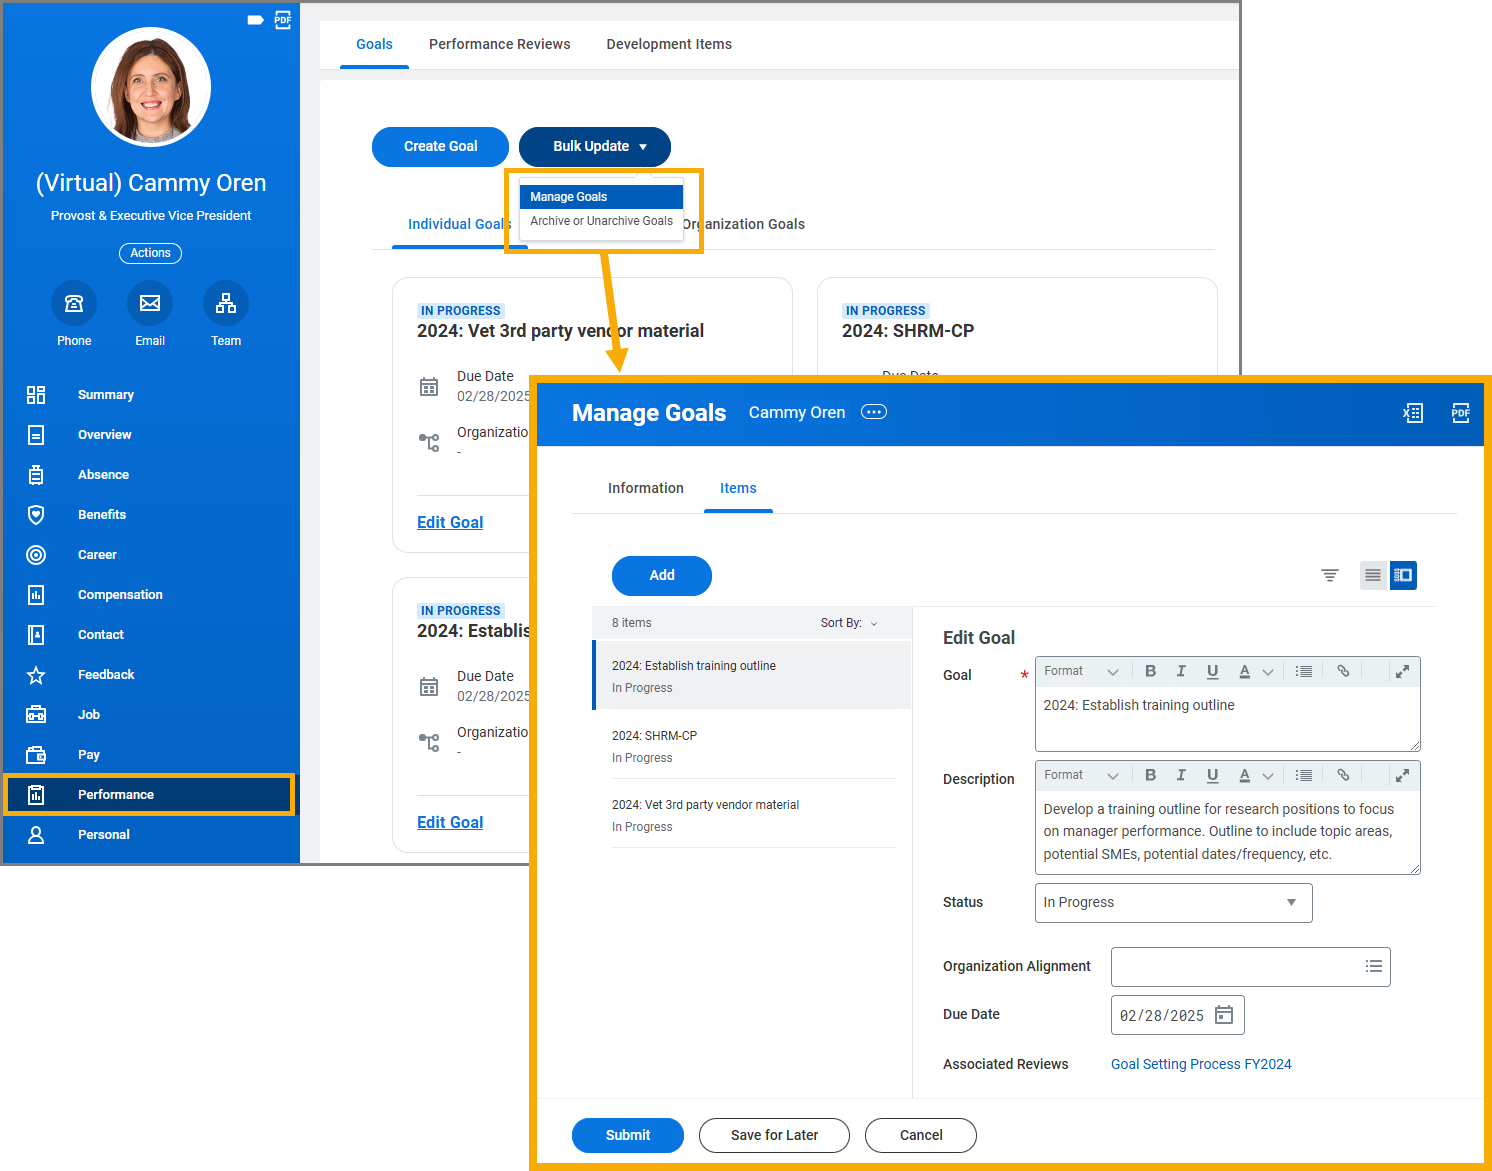This screenshot has width=1492, height=1171.
Task: Click the Phone icon under the profile
Action: (x=74, y=303)
